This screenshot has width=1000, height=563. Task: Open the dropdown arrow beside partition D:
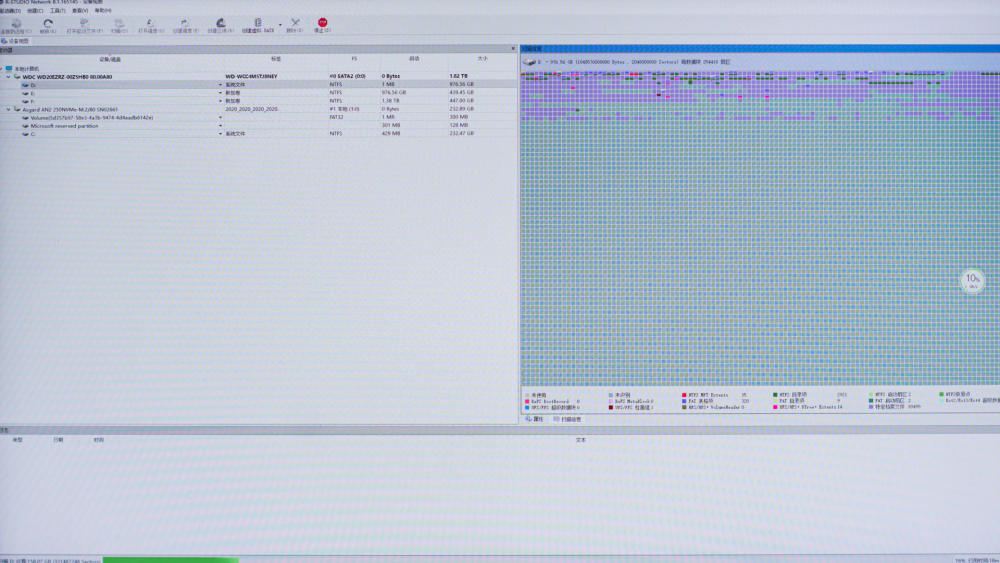(221, 85)
